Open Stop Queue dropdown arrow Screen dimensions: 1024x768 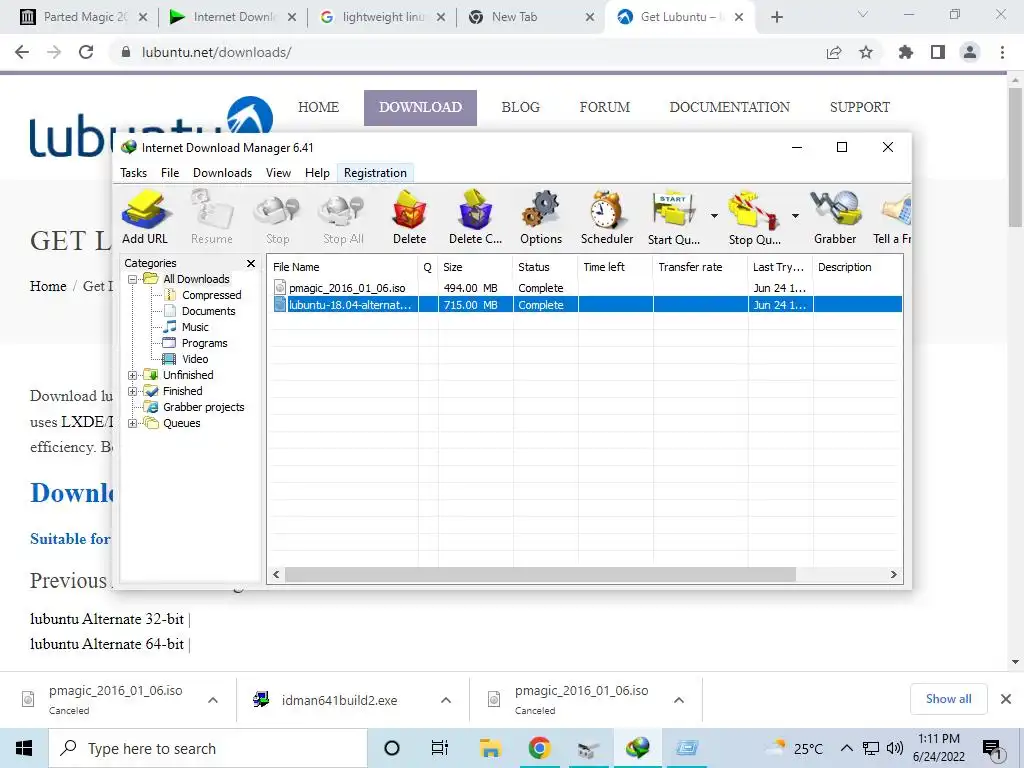click(x=795, y=216)
